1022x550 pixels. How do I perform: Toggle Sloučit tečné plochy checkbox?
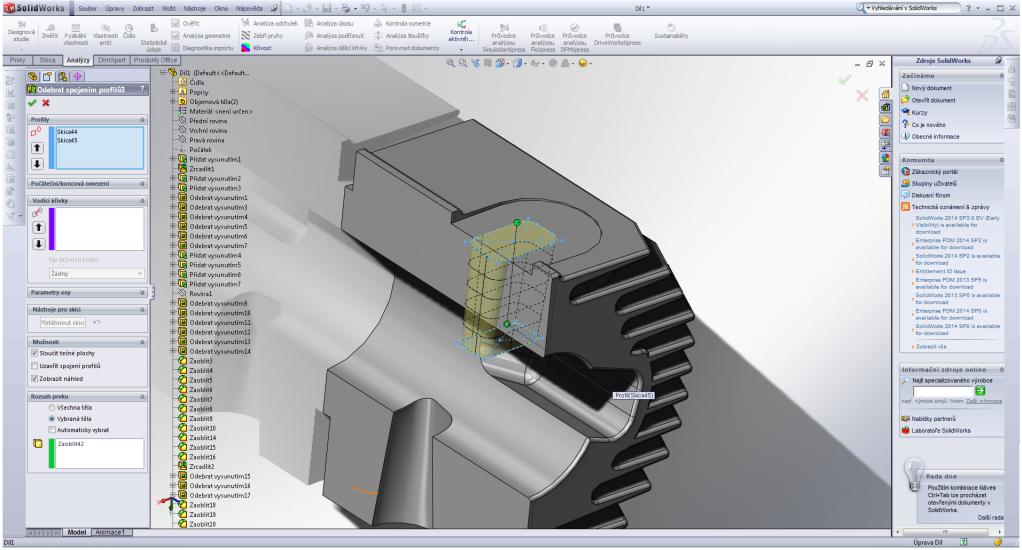pos(35,353)
